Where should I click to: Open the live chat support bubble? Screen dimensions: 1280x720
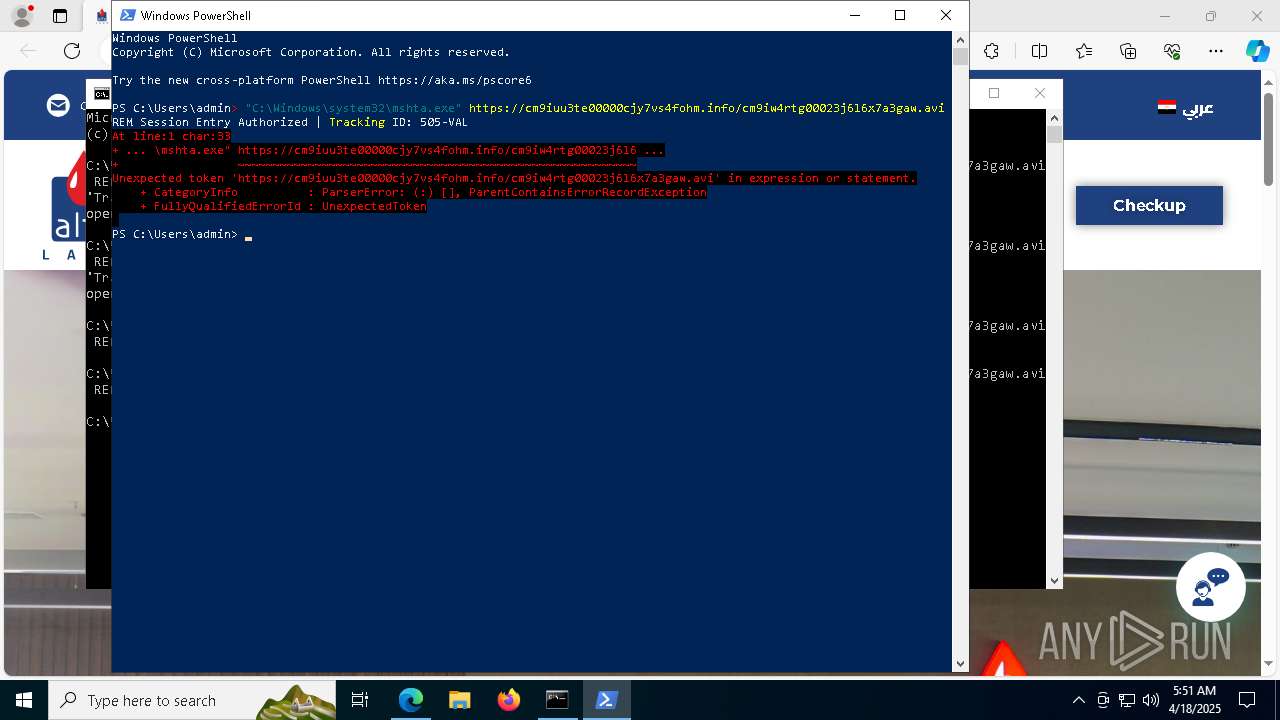coord(1210,588)
